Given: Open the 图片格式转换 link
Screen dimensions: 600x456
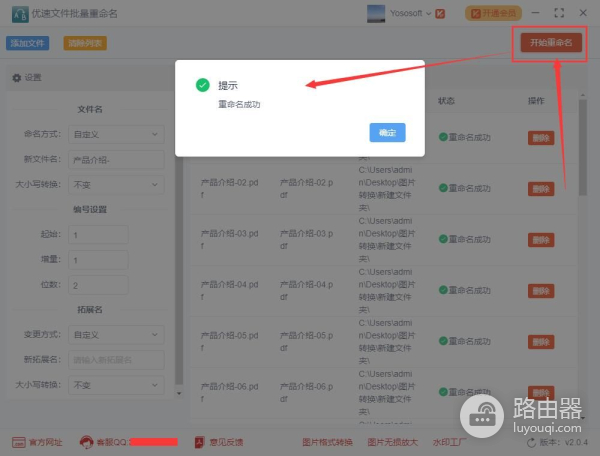Looking at the screenshot, I should (x=327, y=443).
